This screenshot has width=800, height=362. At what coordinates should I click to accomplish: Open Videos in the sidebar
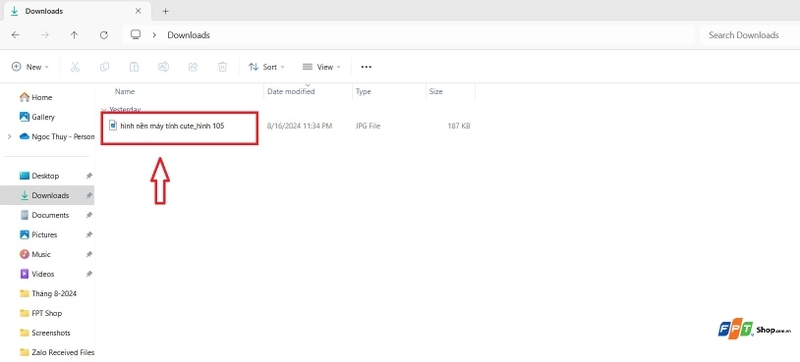43,274
